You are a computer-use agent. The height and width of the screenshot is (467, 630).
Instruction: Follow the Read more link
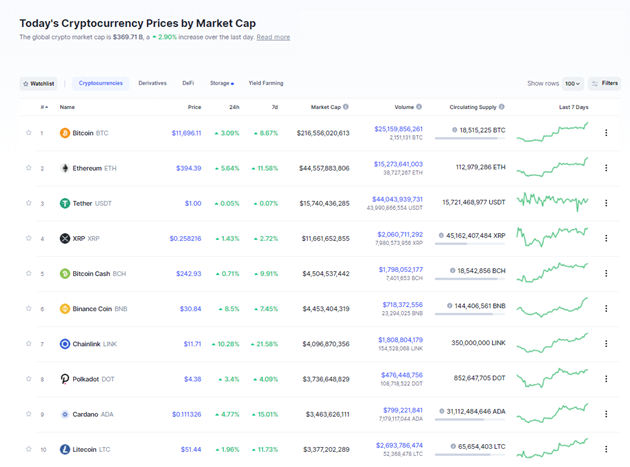tap(273, 37)
